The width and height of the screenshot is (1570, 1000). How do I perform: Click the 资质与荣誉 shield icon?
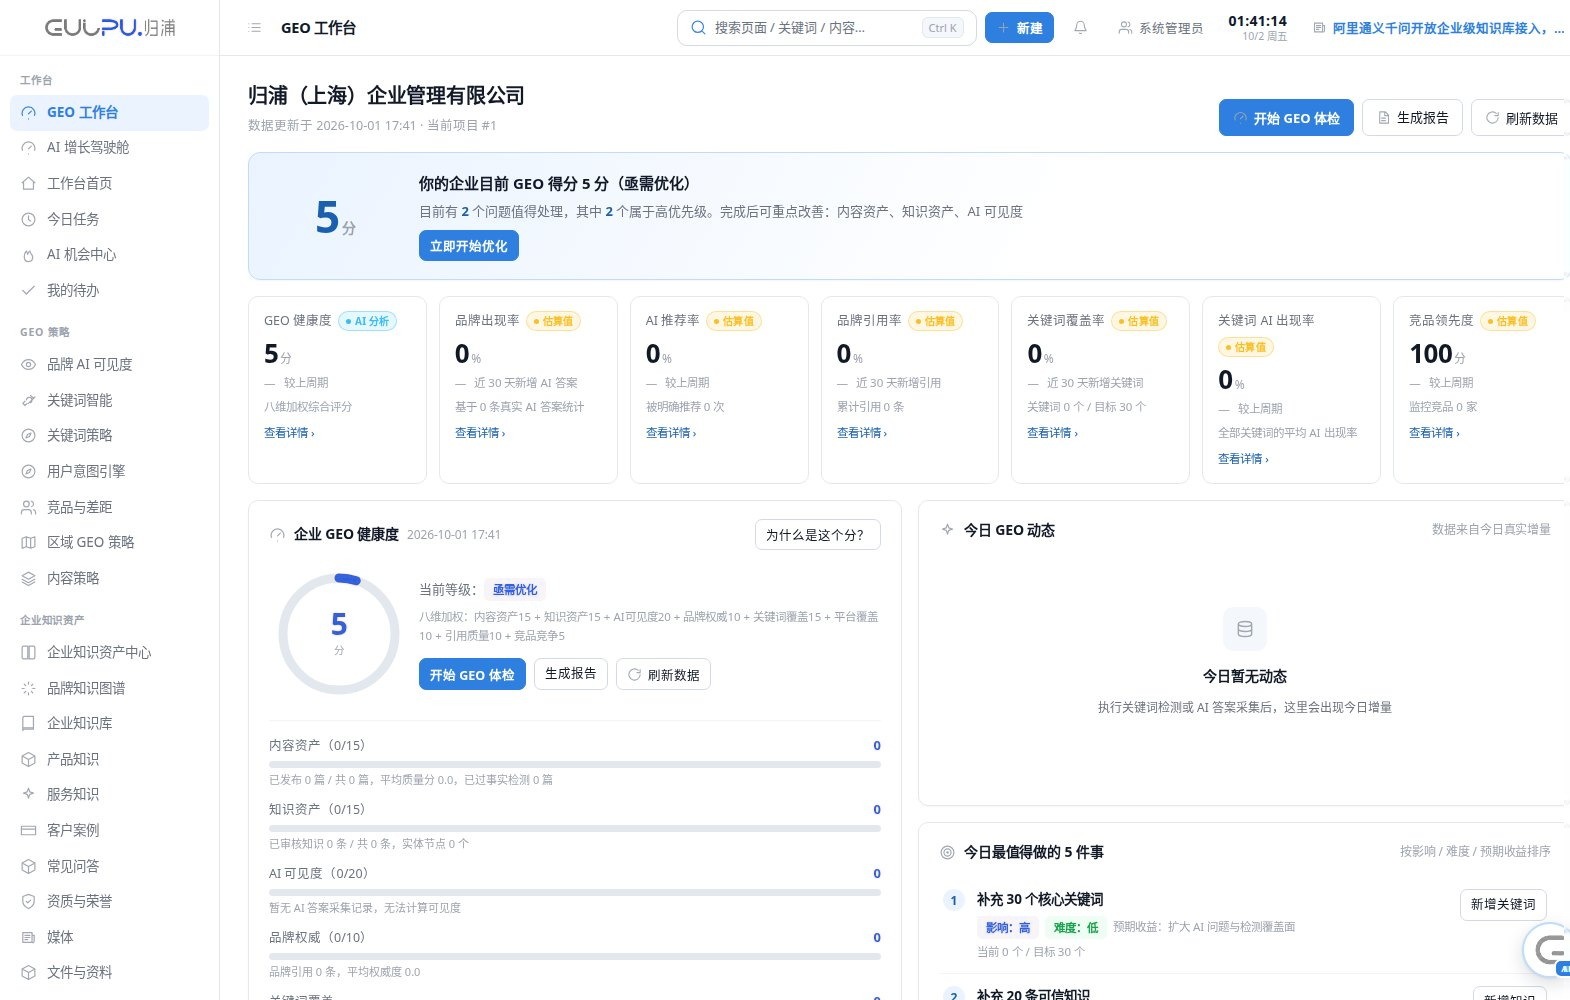pos(28,901)
